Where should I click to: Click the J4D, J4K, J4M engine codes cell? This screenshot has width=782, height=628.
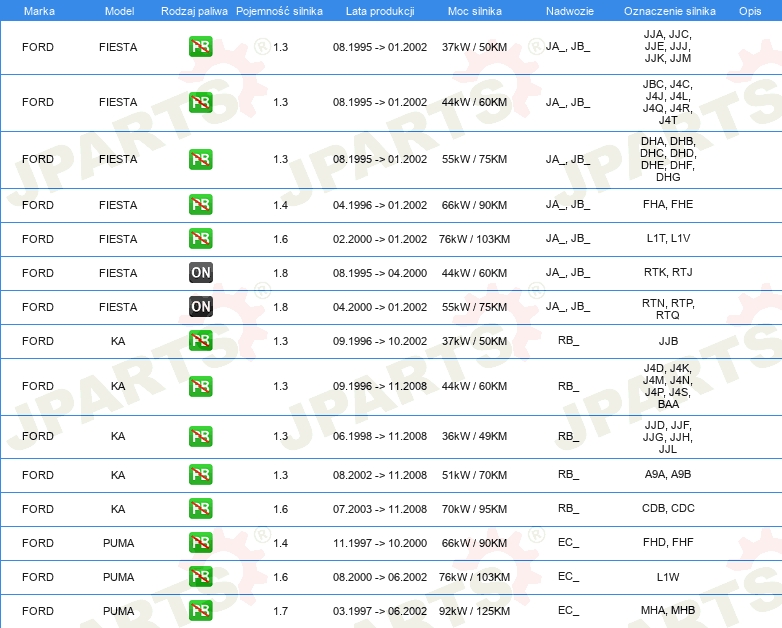coord(668,386)
